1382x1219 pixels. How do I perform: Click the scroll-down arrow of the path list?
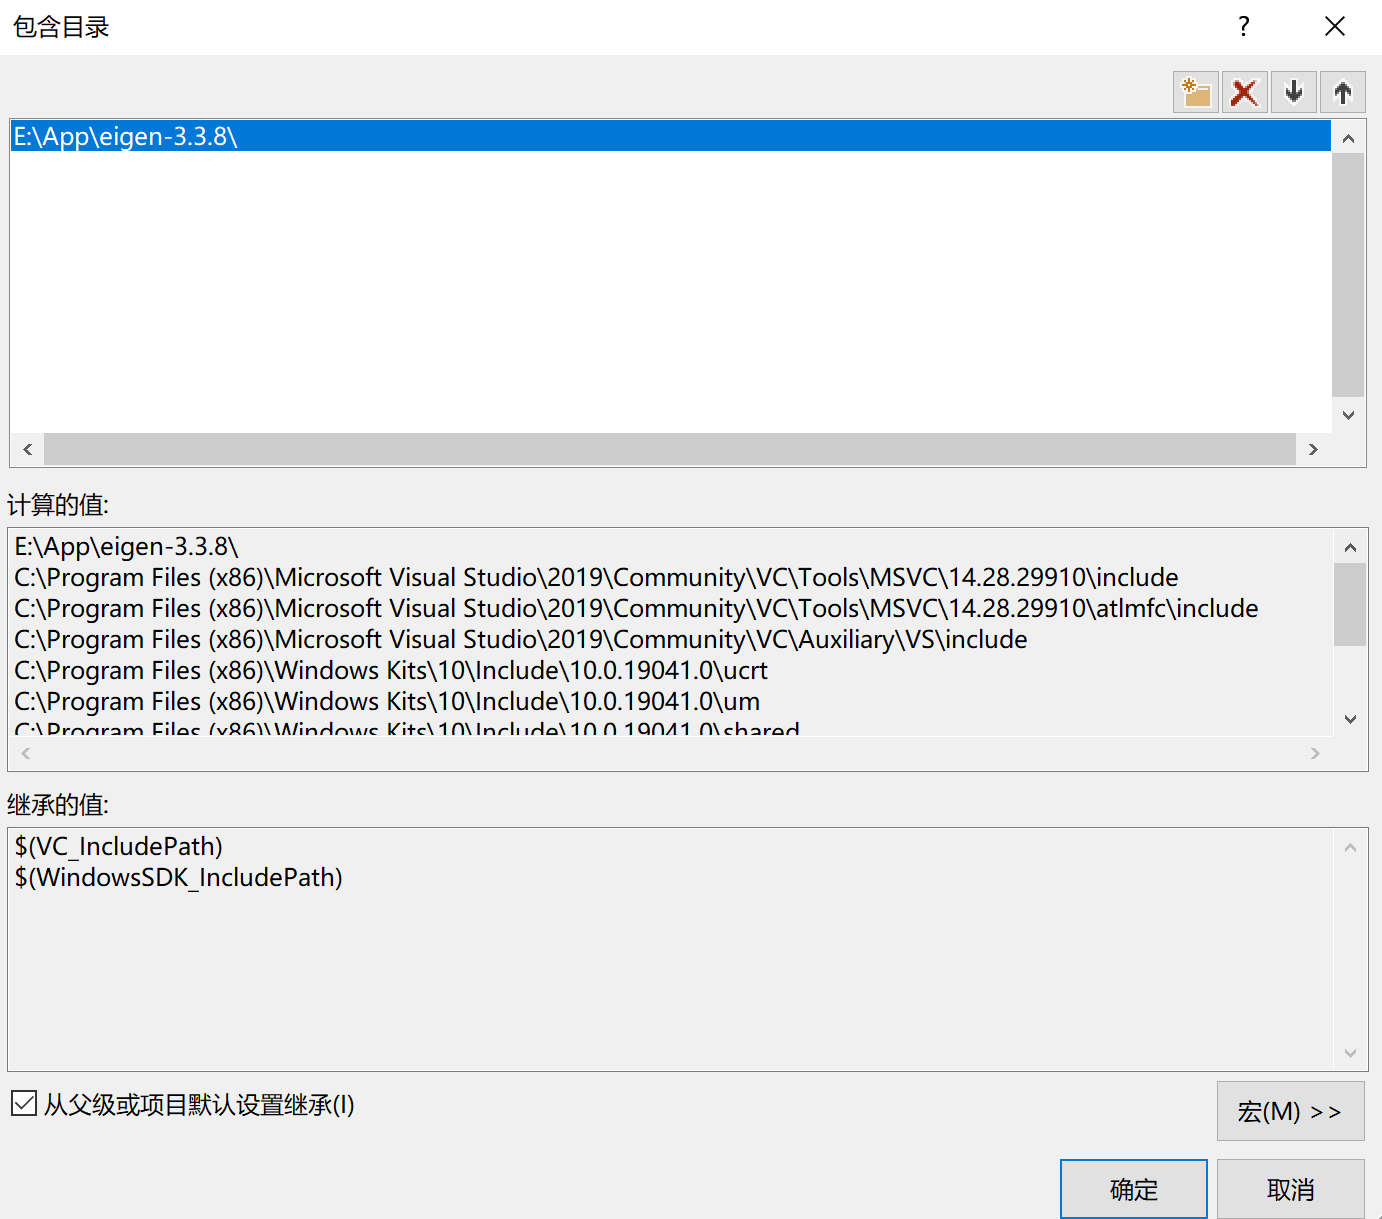[1348, 414]
